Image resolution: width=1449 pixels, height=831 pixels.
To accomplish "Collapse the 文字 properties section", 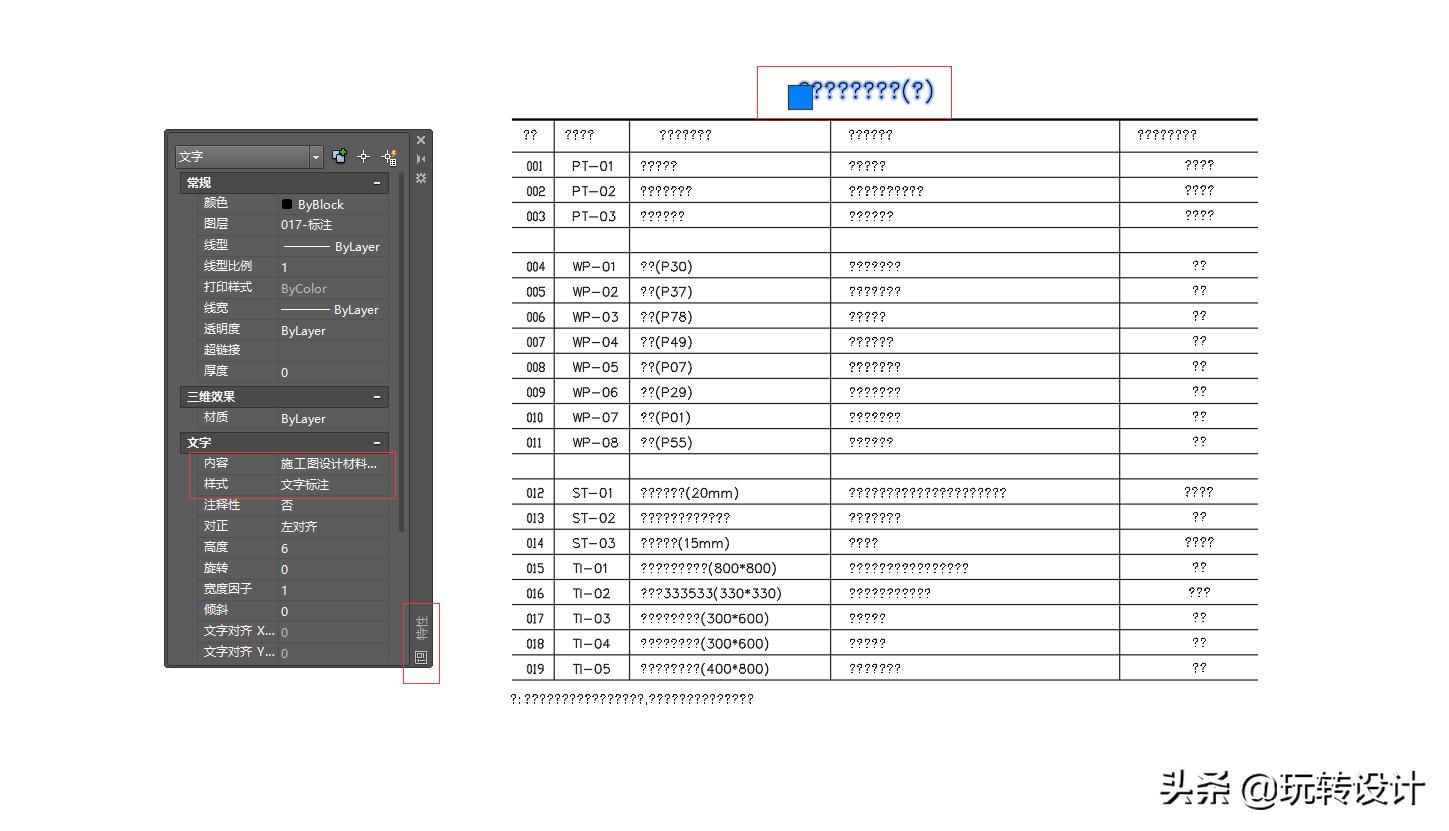I will (x=378, y=442).
